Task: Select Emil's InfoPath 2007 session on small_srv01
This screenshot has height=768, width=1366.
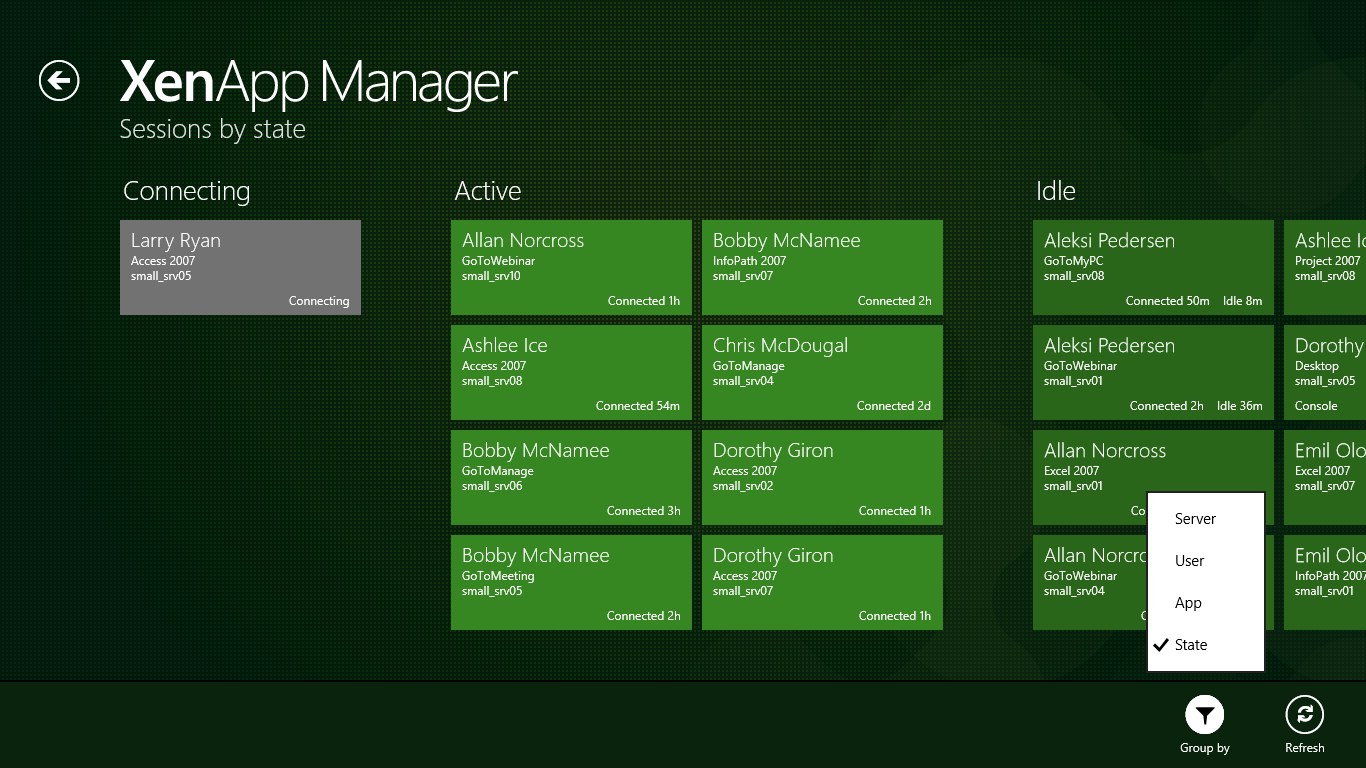Action: (x=1330, y=582)
